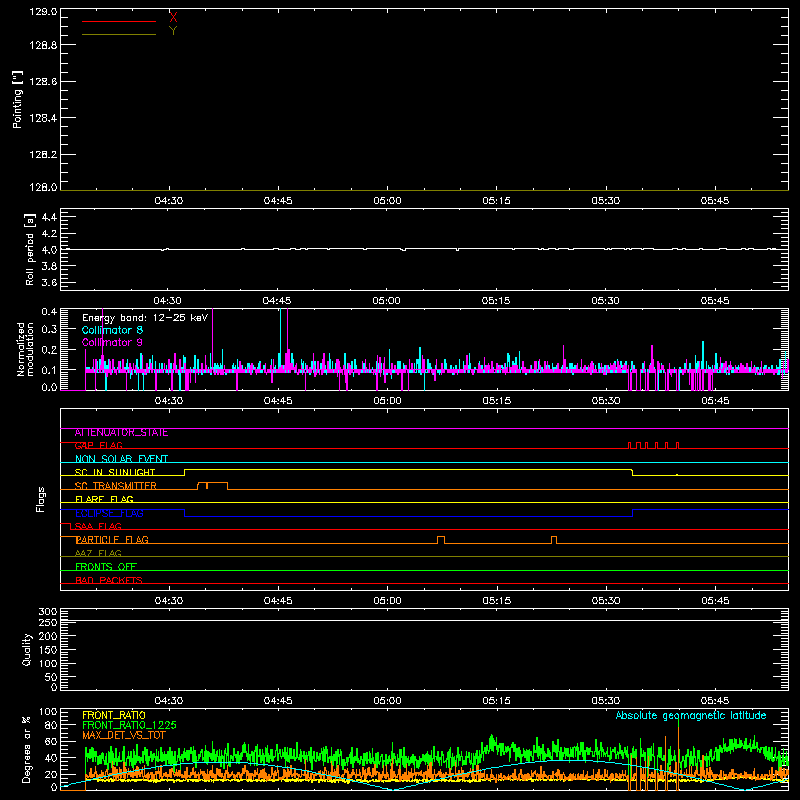Click the 'Quality' axis label
The width and height of the screenshot is (800, 800).
coord(27,649)
